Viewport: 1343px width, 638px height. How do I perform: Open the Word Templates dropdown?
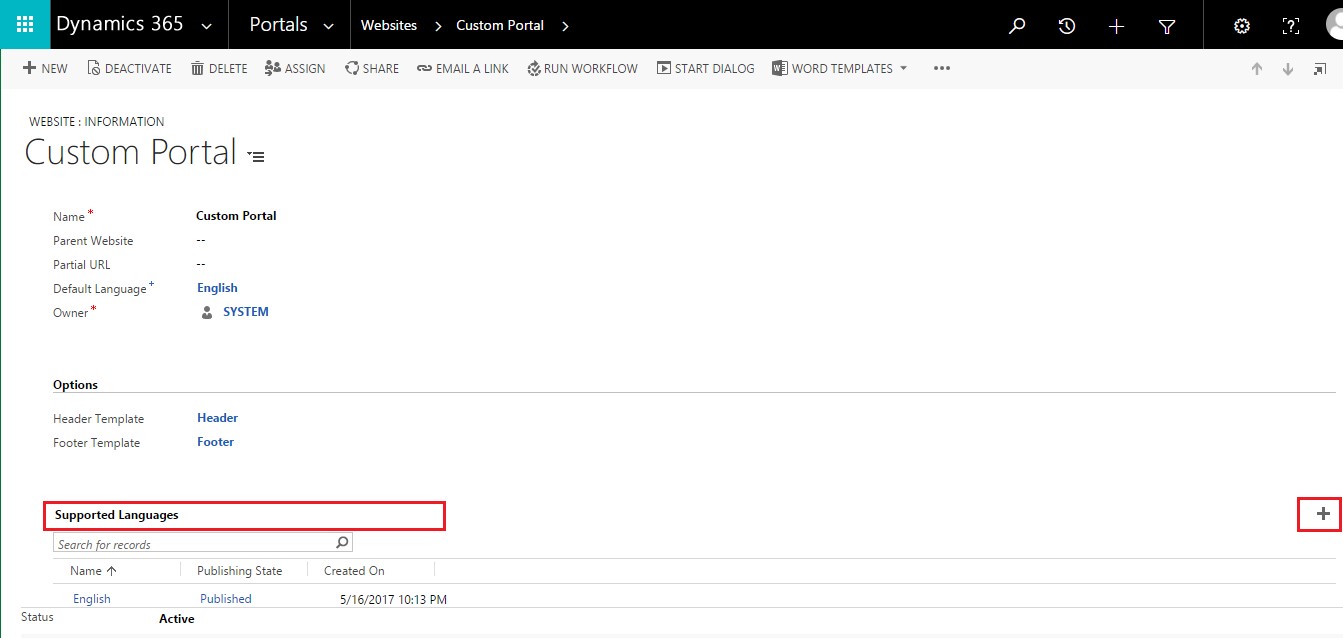point(840,68)
